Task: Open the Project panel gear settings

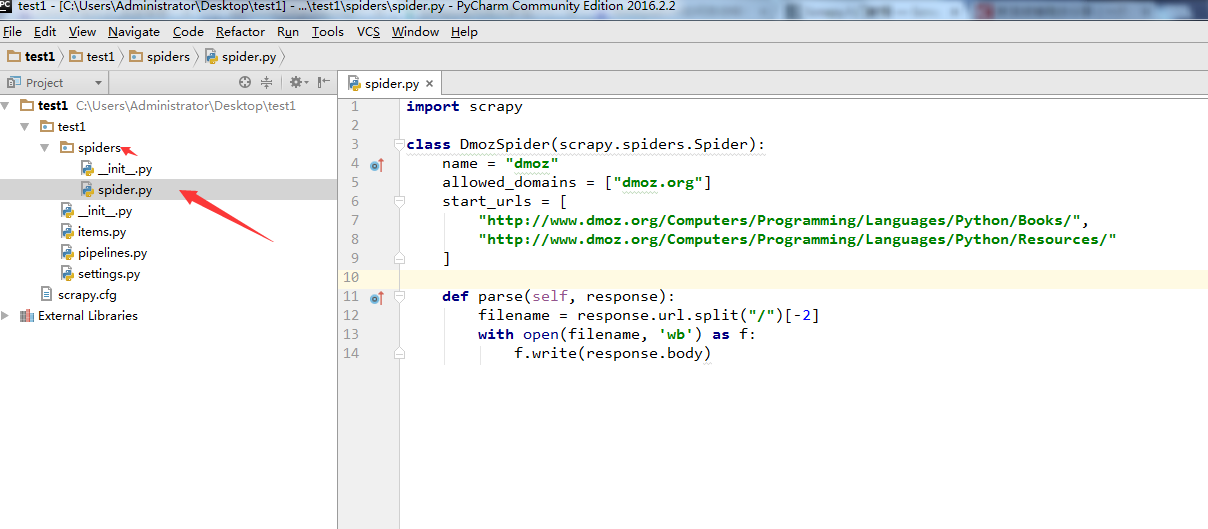Action: coord(296,83)
